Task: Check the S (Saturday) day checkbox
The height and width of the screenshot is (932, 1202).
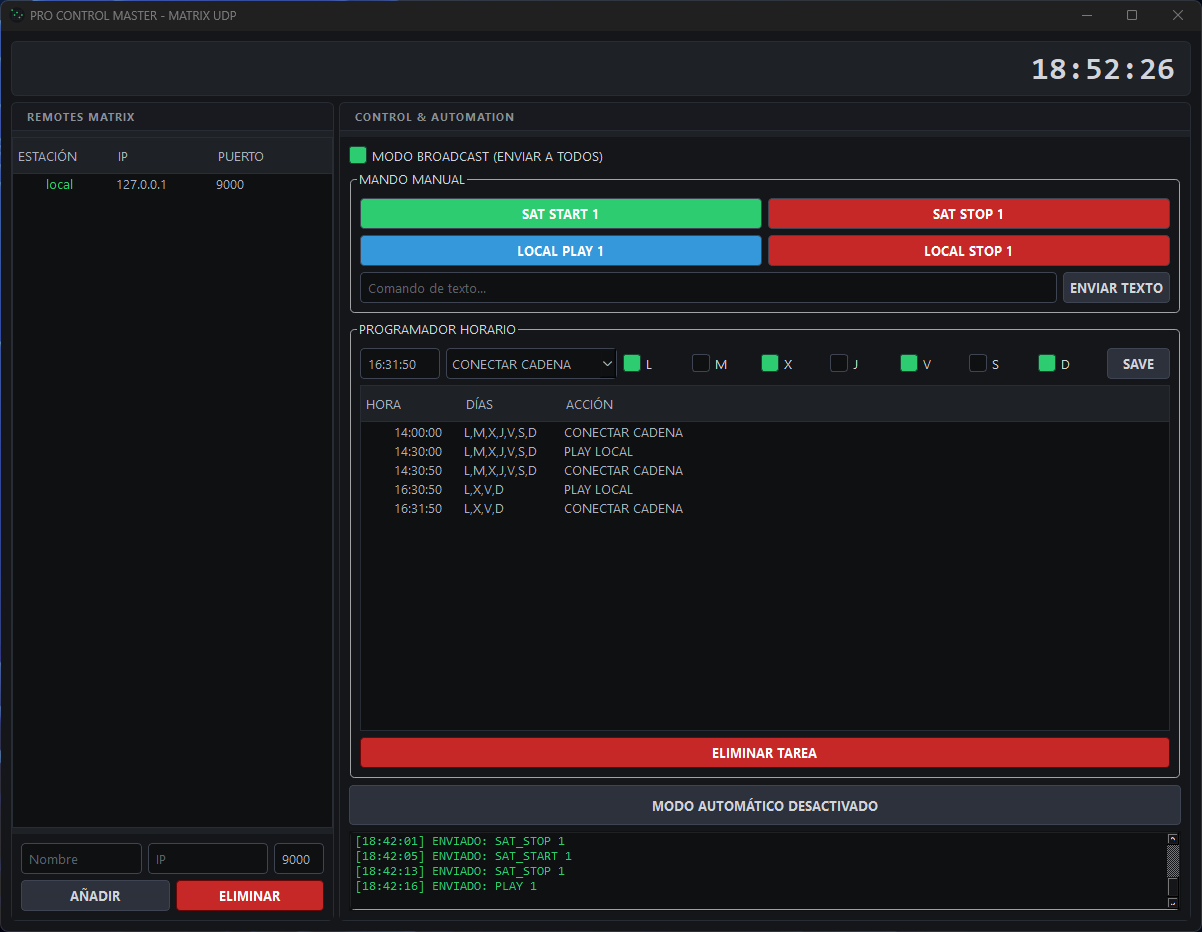Action: (978, 364)
